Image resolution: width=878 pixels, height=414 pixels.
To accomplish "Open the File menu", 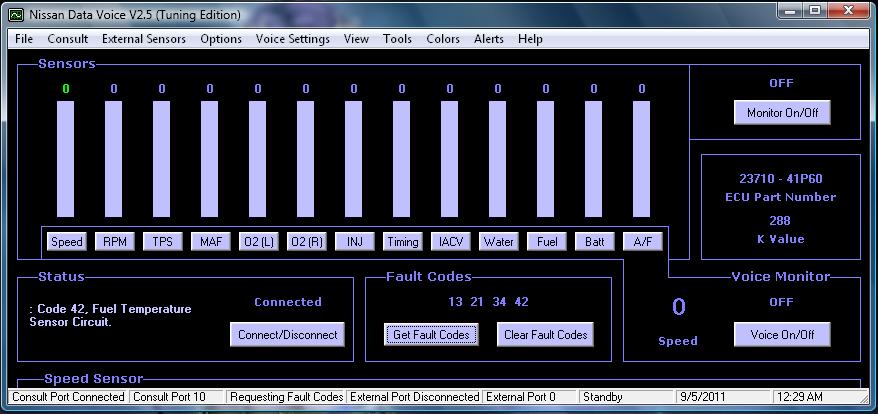I will pyautogui.click(x=24, y=39).
